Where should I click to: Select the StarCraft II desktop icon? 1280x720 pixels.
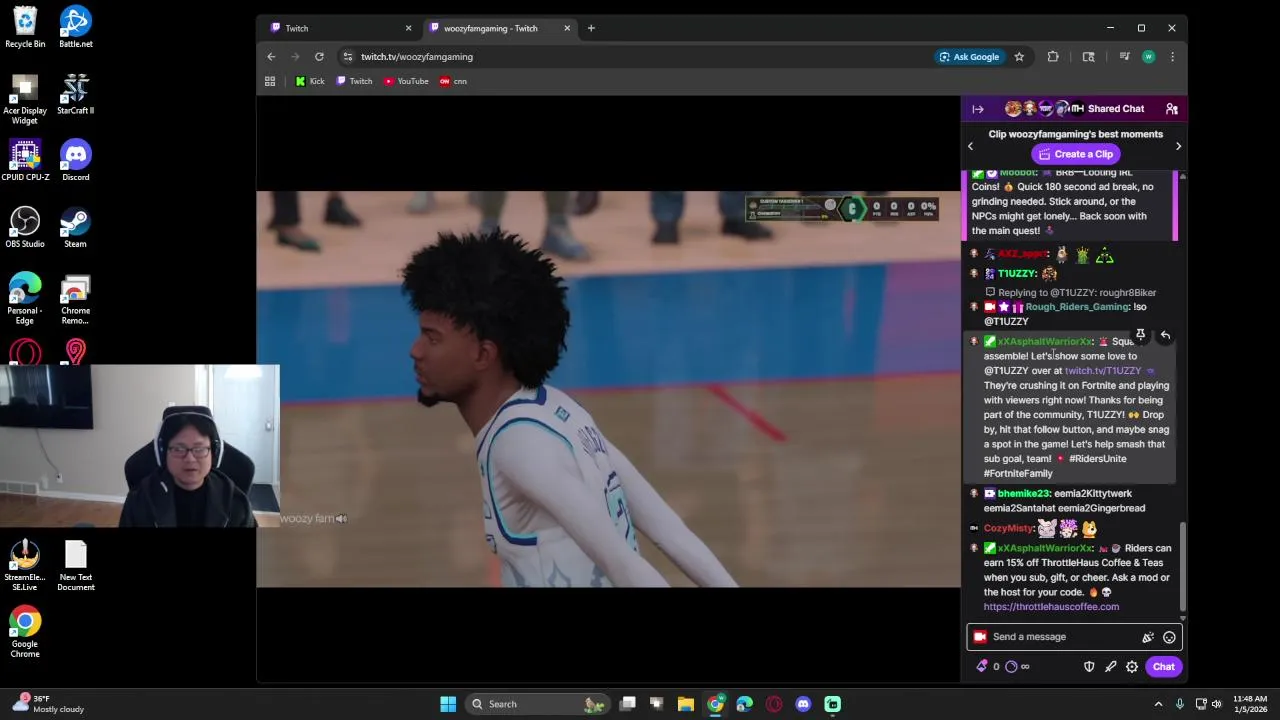point(76,94)
